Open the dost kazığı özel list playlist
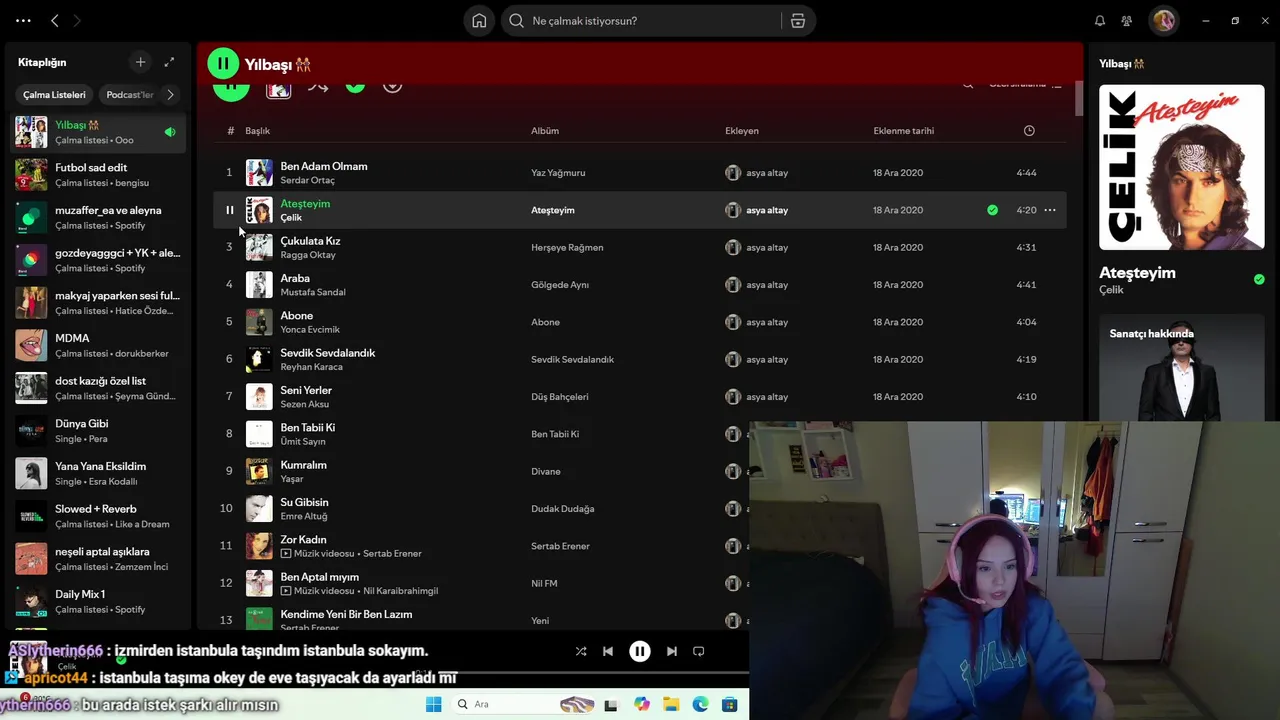Screen dimensions: 1280x720 [99, 388]
